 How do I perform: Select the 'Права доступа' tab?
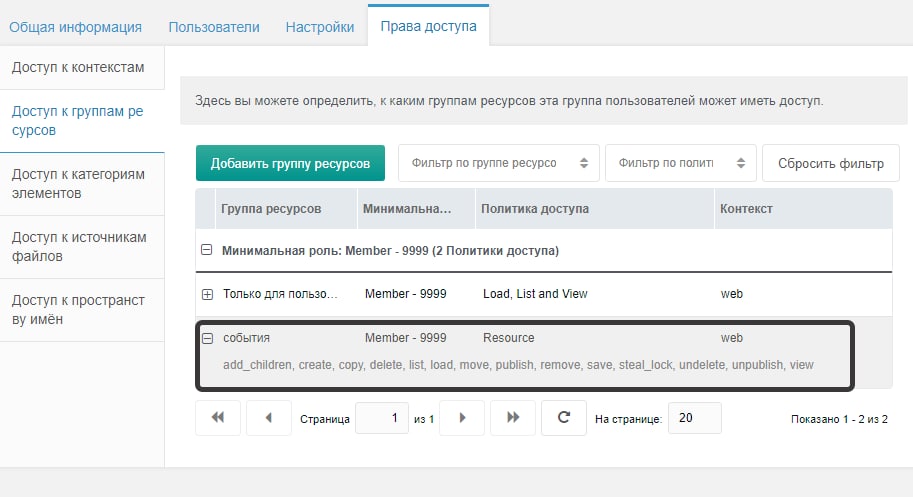coord(429,26)
